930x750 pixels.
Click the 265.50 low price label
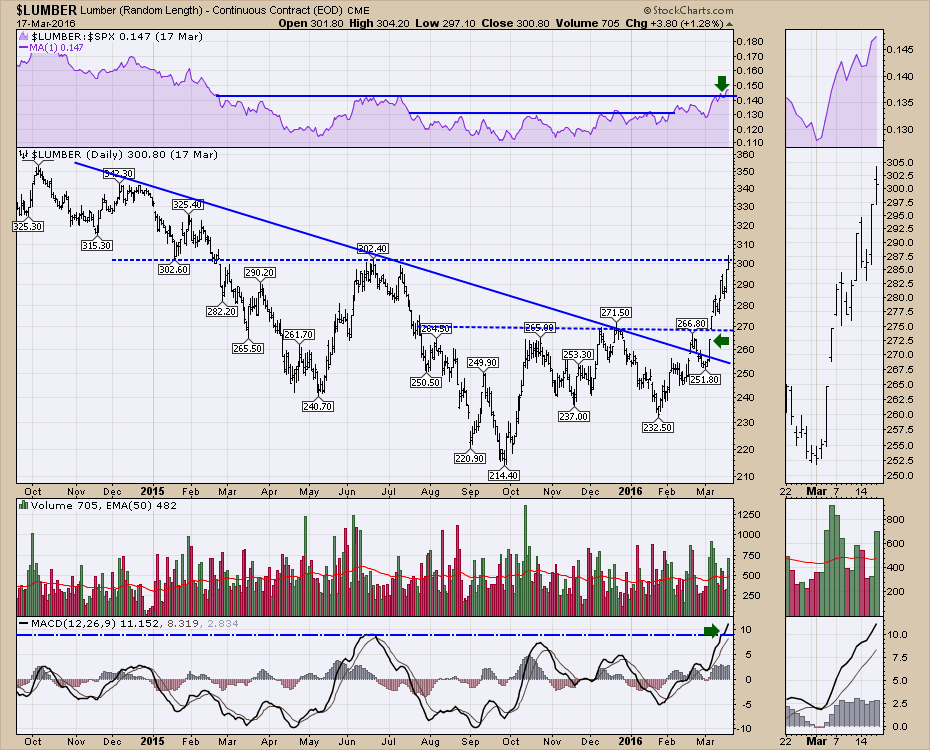pos(248,349)
